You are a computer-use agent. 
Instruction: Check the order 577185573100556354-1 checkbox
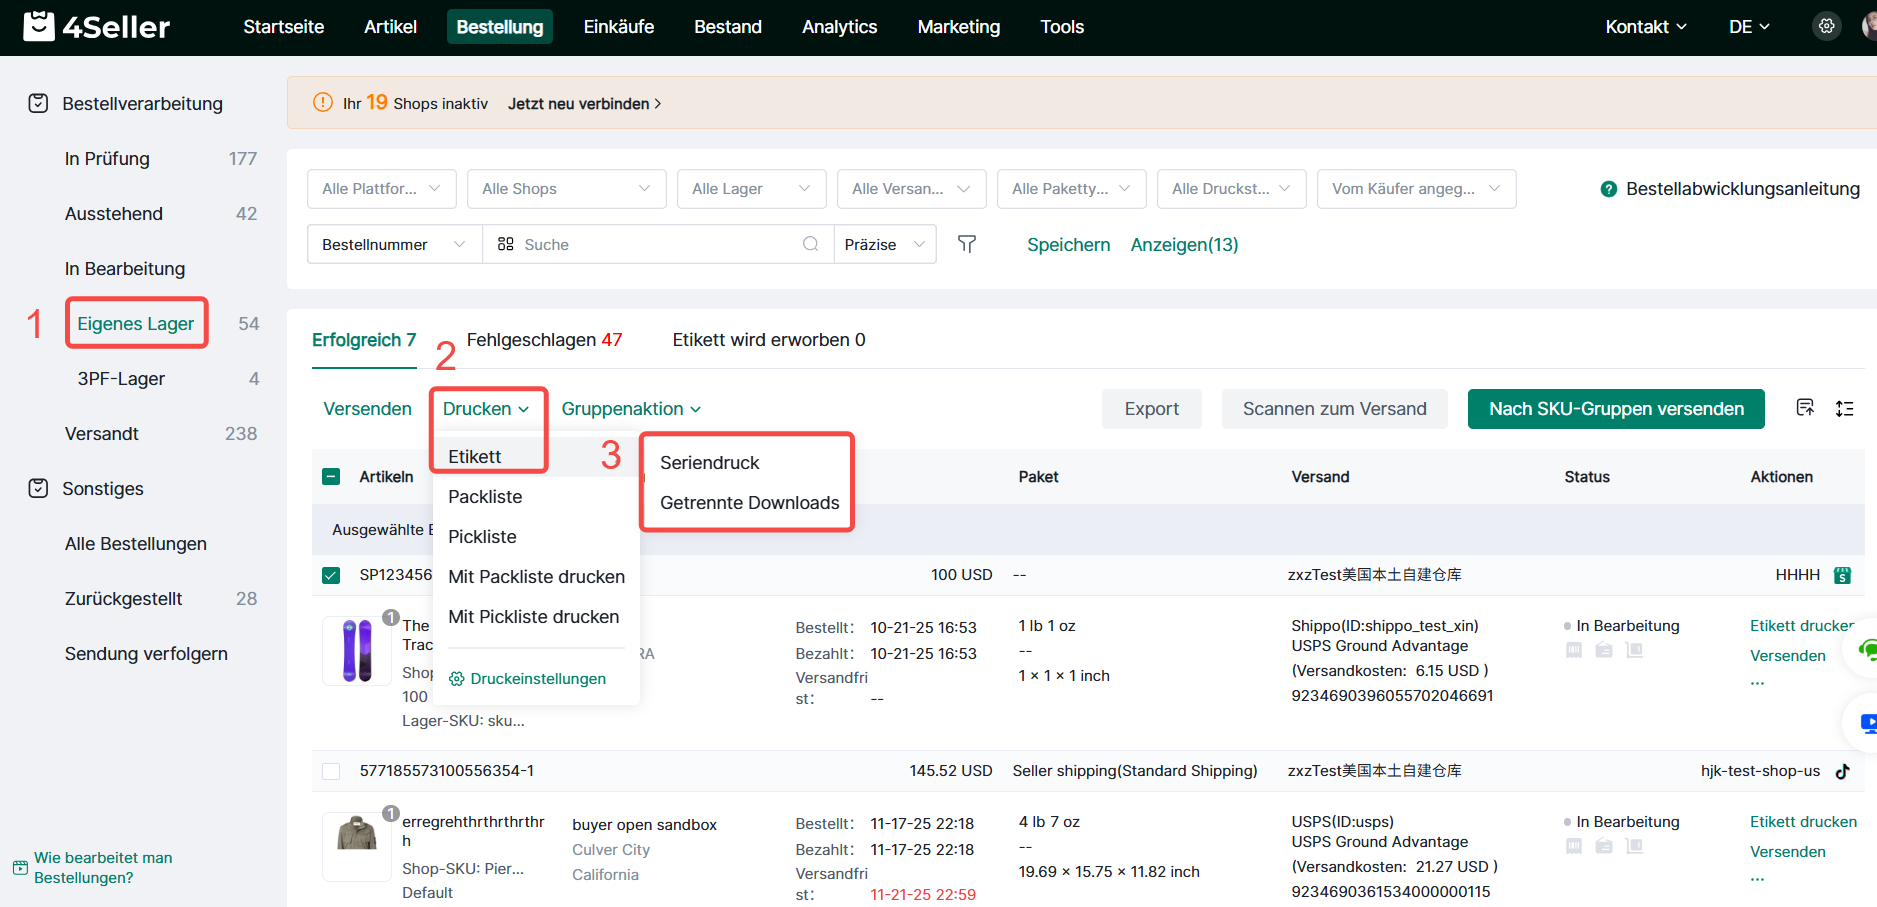(x=331, y=771)
